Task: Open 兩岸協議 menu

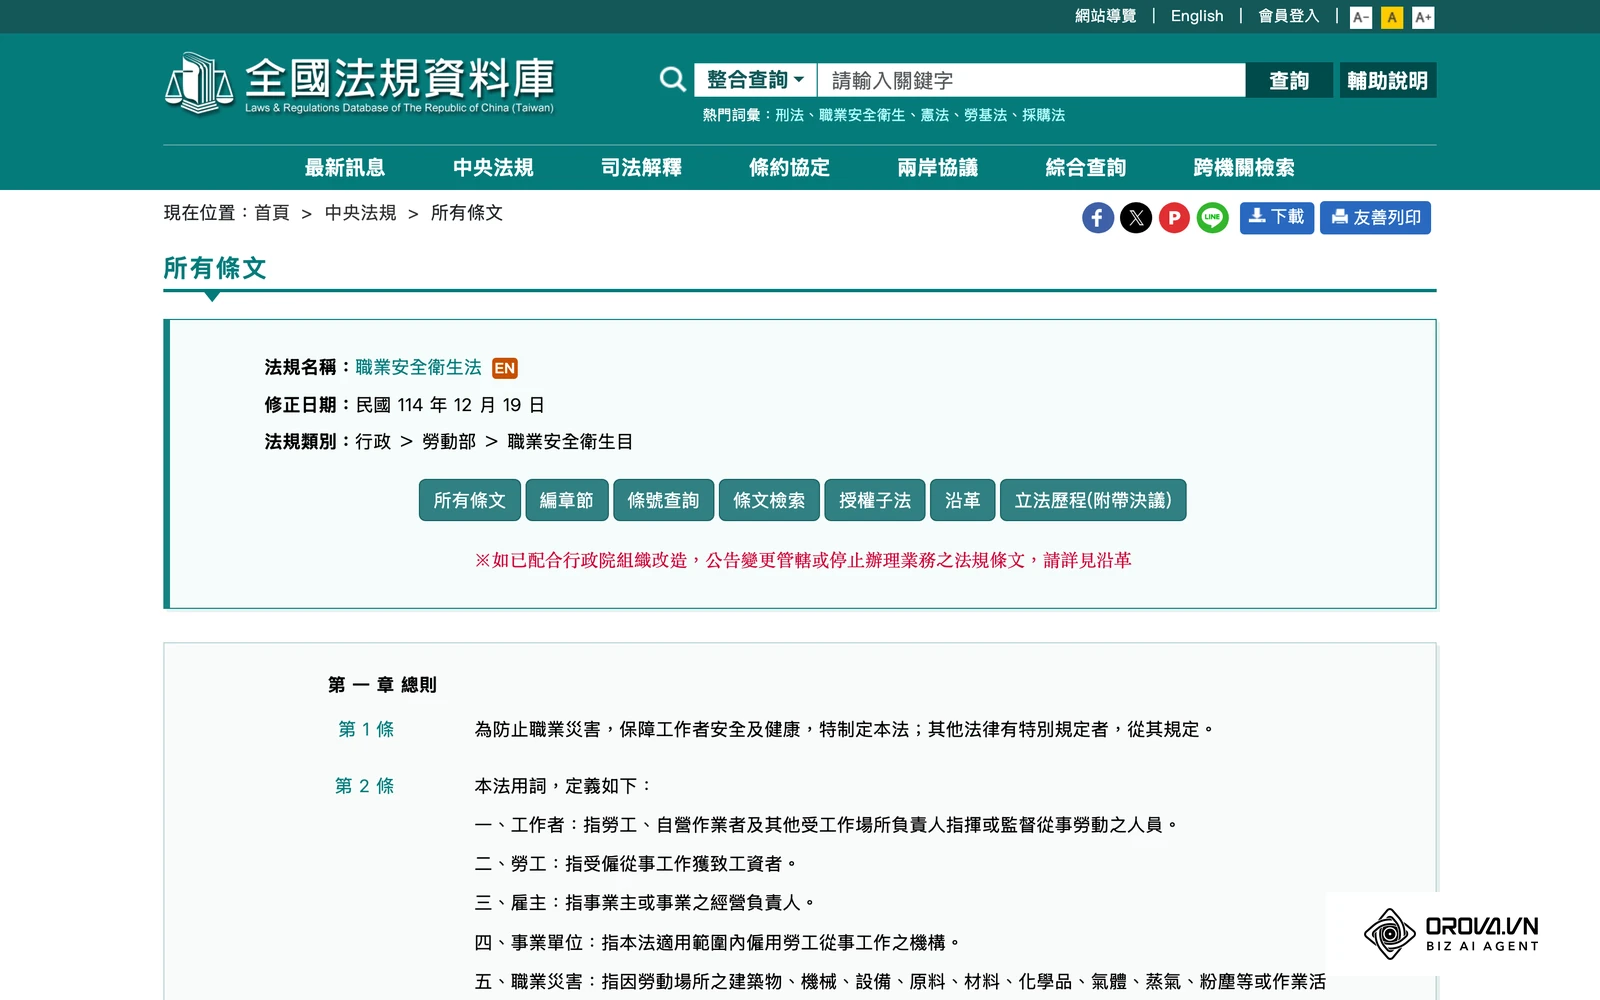Action: (x=937, y=167)
